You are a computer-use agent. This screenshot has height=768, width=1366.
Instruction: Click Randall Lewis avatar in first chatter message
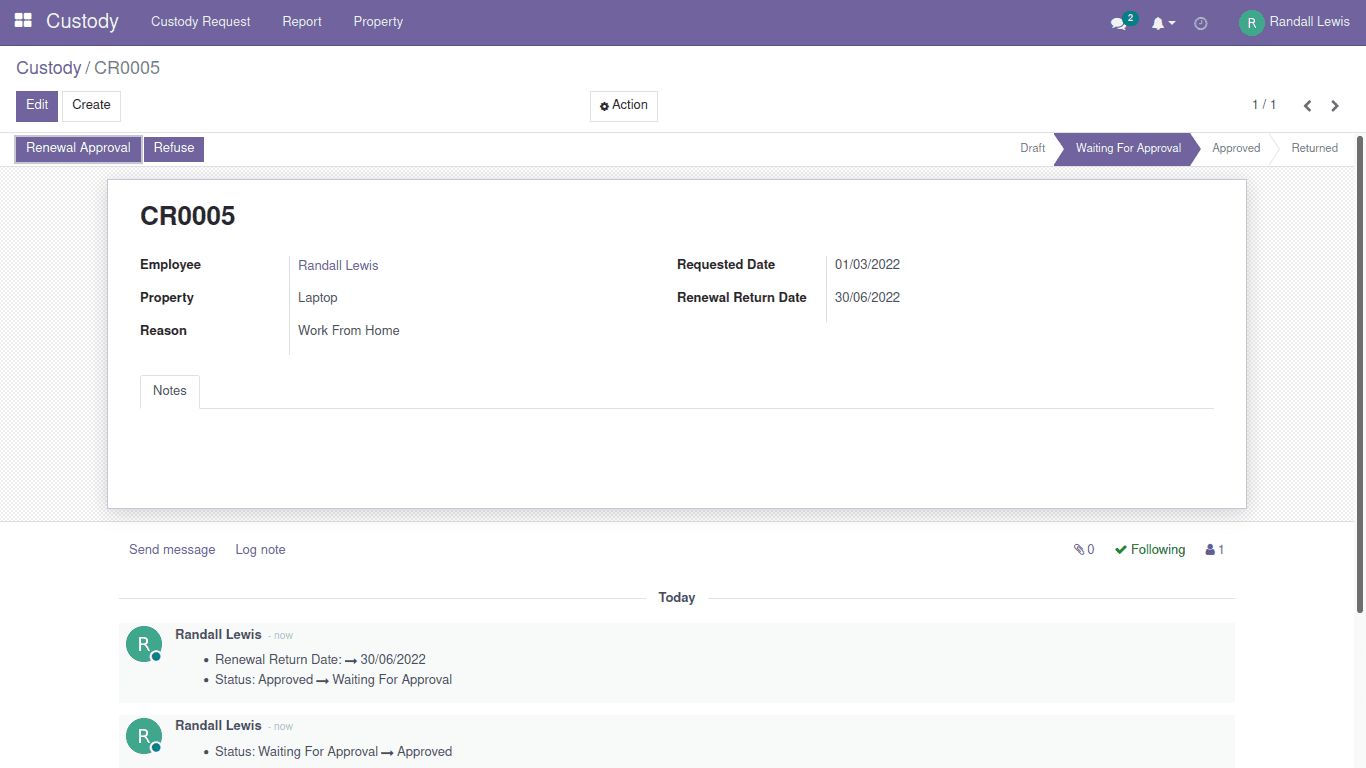144,644
